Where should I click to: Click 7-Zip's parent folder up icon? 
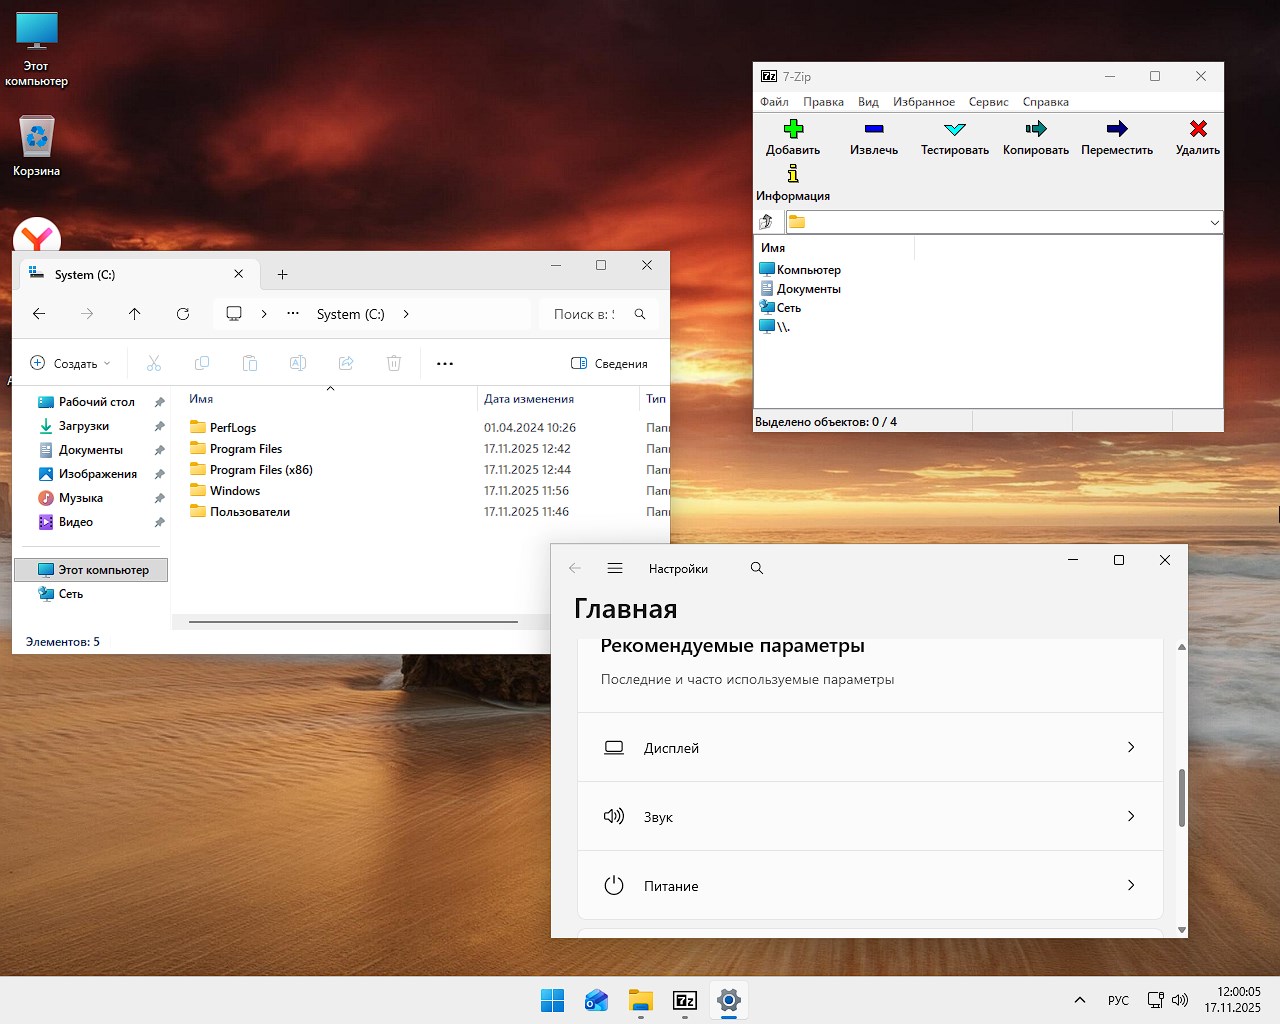coord(766,222)
